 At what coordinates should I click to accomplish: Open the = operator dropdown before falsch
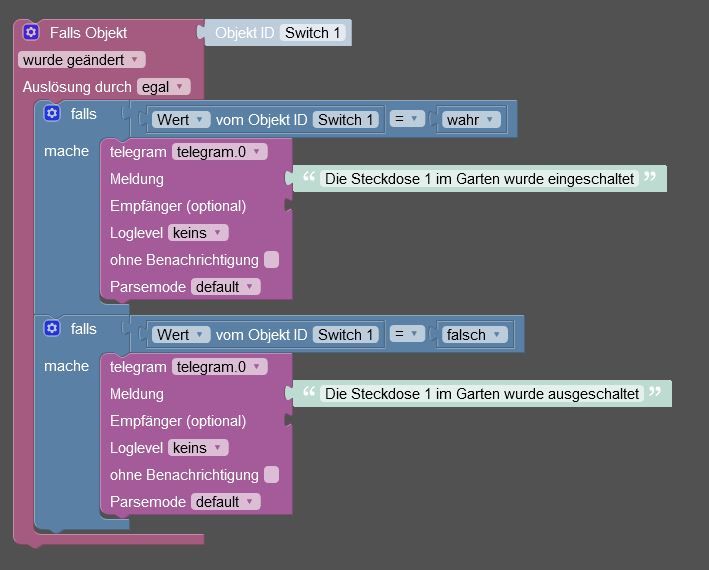point(407,334)
